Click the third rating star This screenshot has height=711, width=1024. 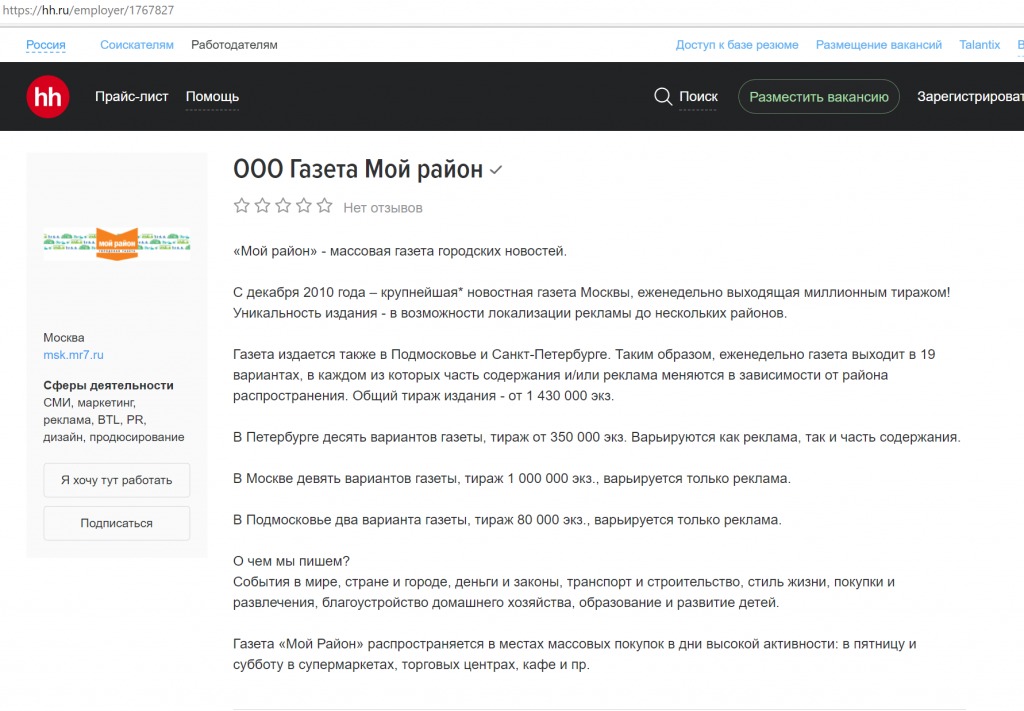(x=283, y=206)
